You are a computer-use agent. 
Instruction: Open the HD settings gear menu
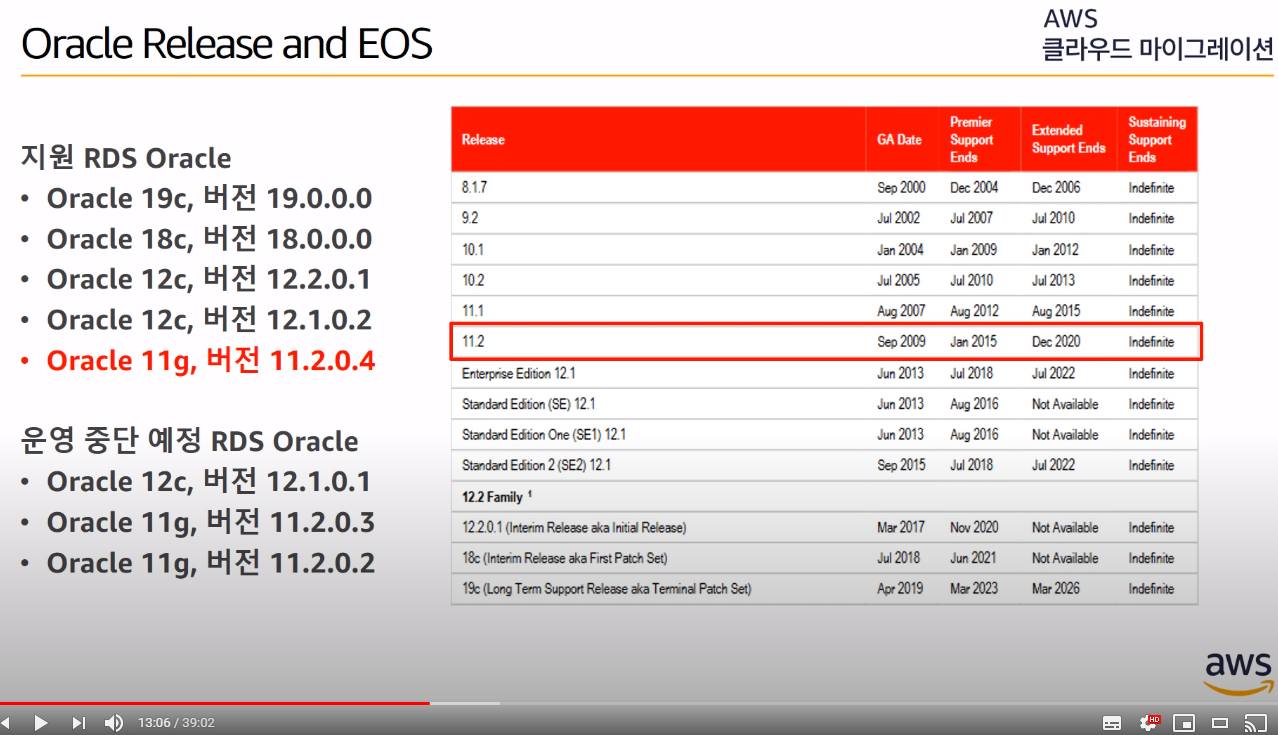pos(1150,722)
